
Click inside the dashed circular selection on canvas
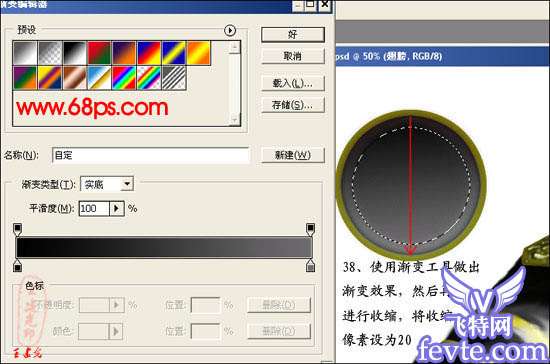[x=412, y=186]
